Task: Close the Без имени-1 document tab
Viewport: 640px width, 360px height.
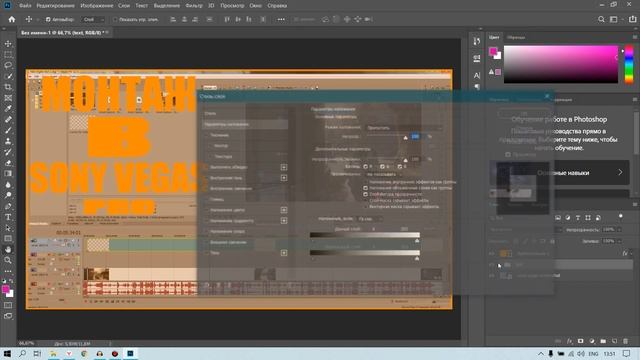Action: 107,32
